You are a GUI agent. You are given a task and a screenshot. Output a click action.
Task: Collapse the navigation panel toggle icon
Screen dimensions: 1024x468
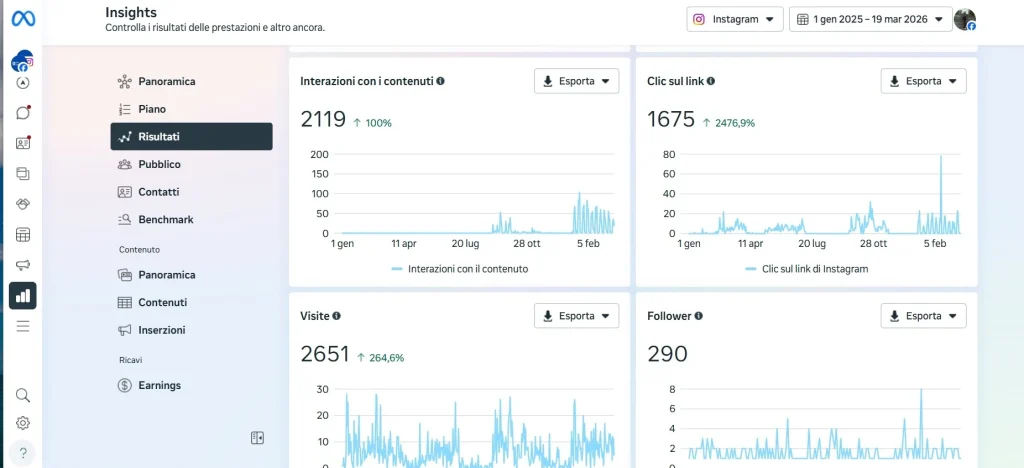pyautogui.click(x=257, y=437)
